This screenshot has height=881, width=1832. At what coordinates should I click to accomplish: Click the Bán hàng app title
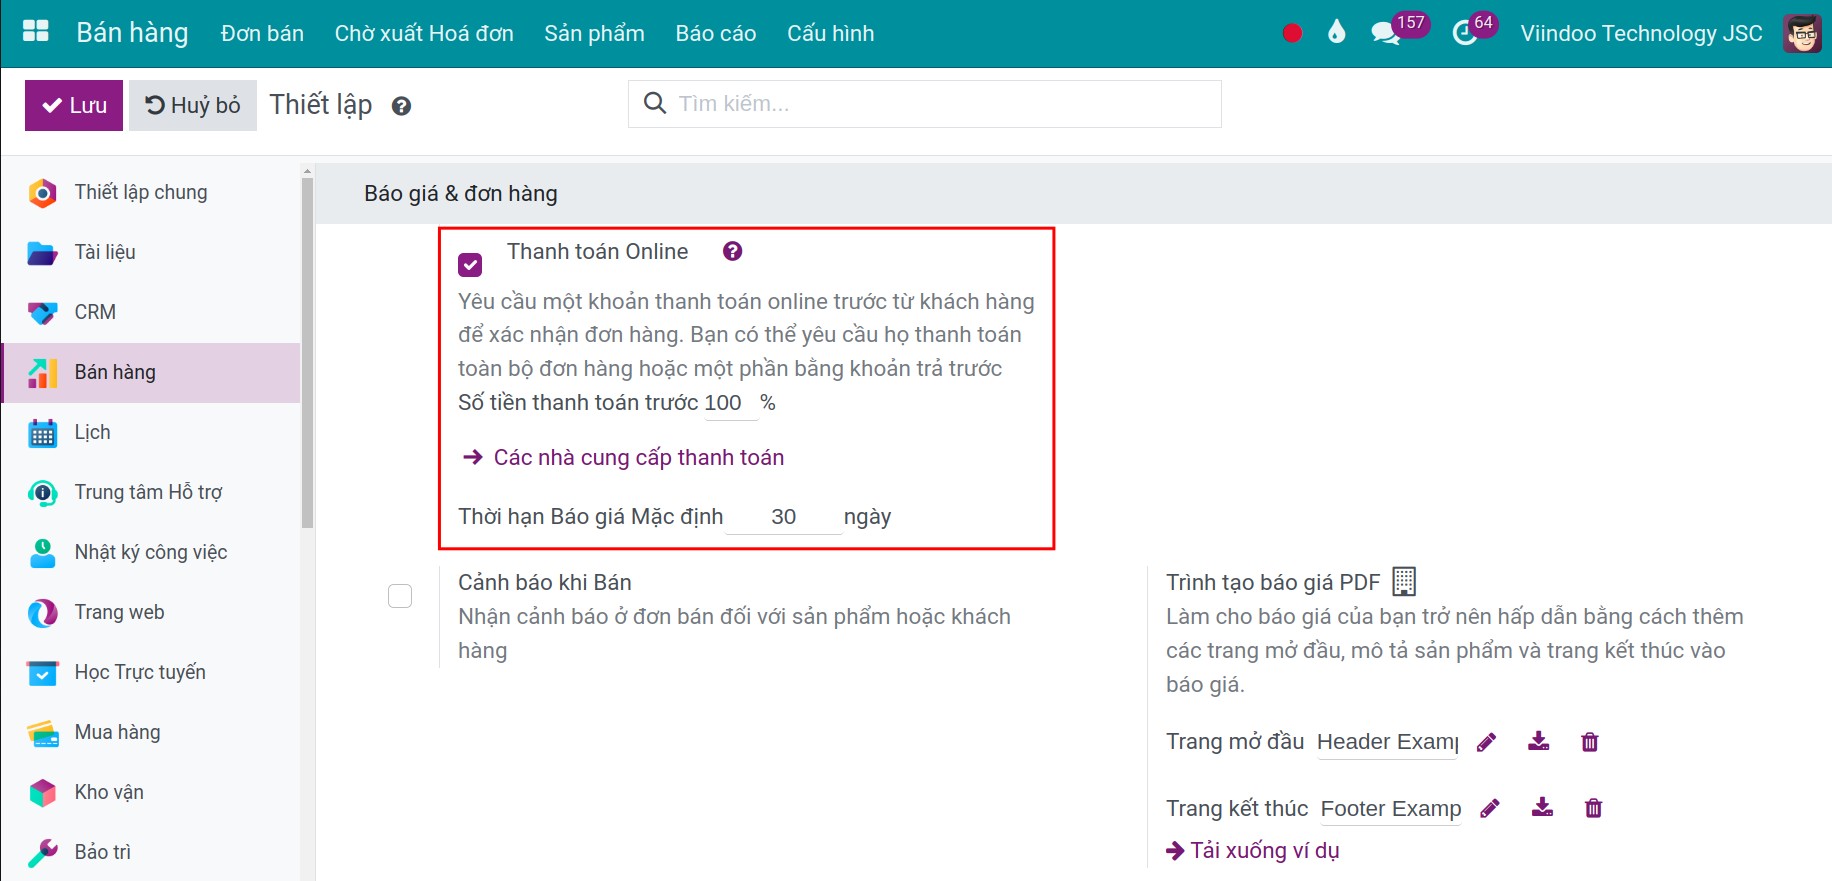click(x=132, y=32)
